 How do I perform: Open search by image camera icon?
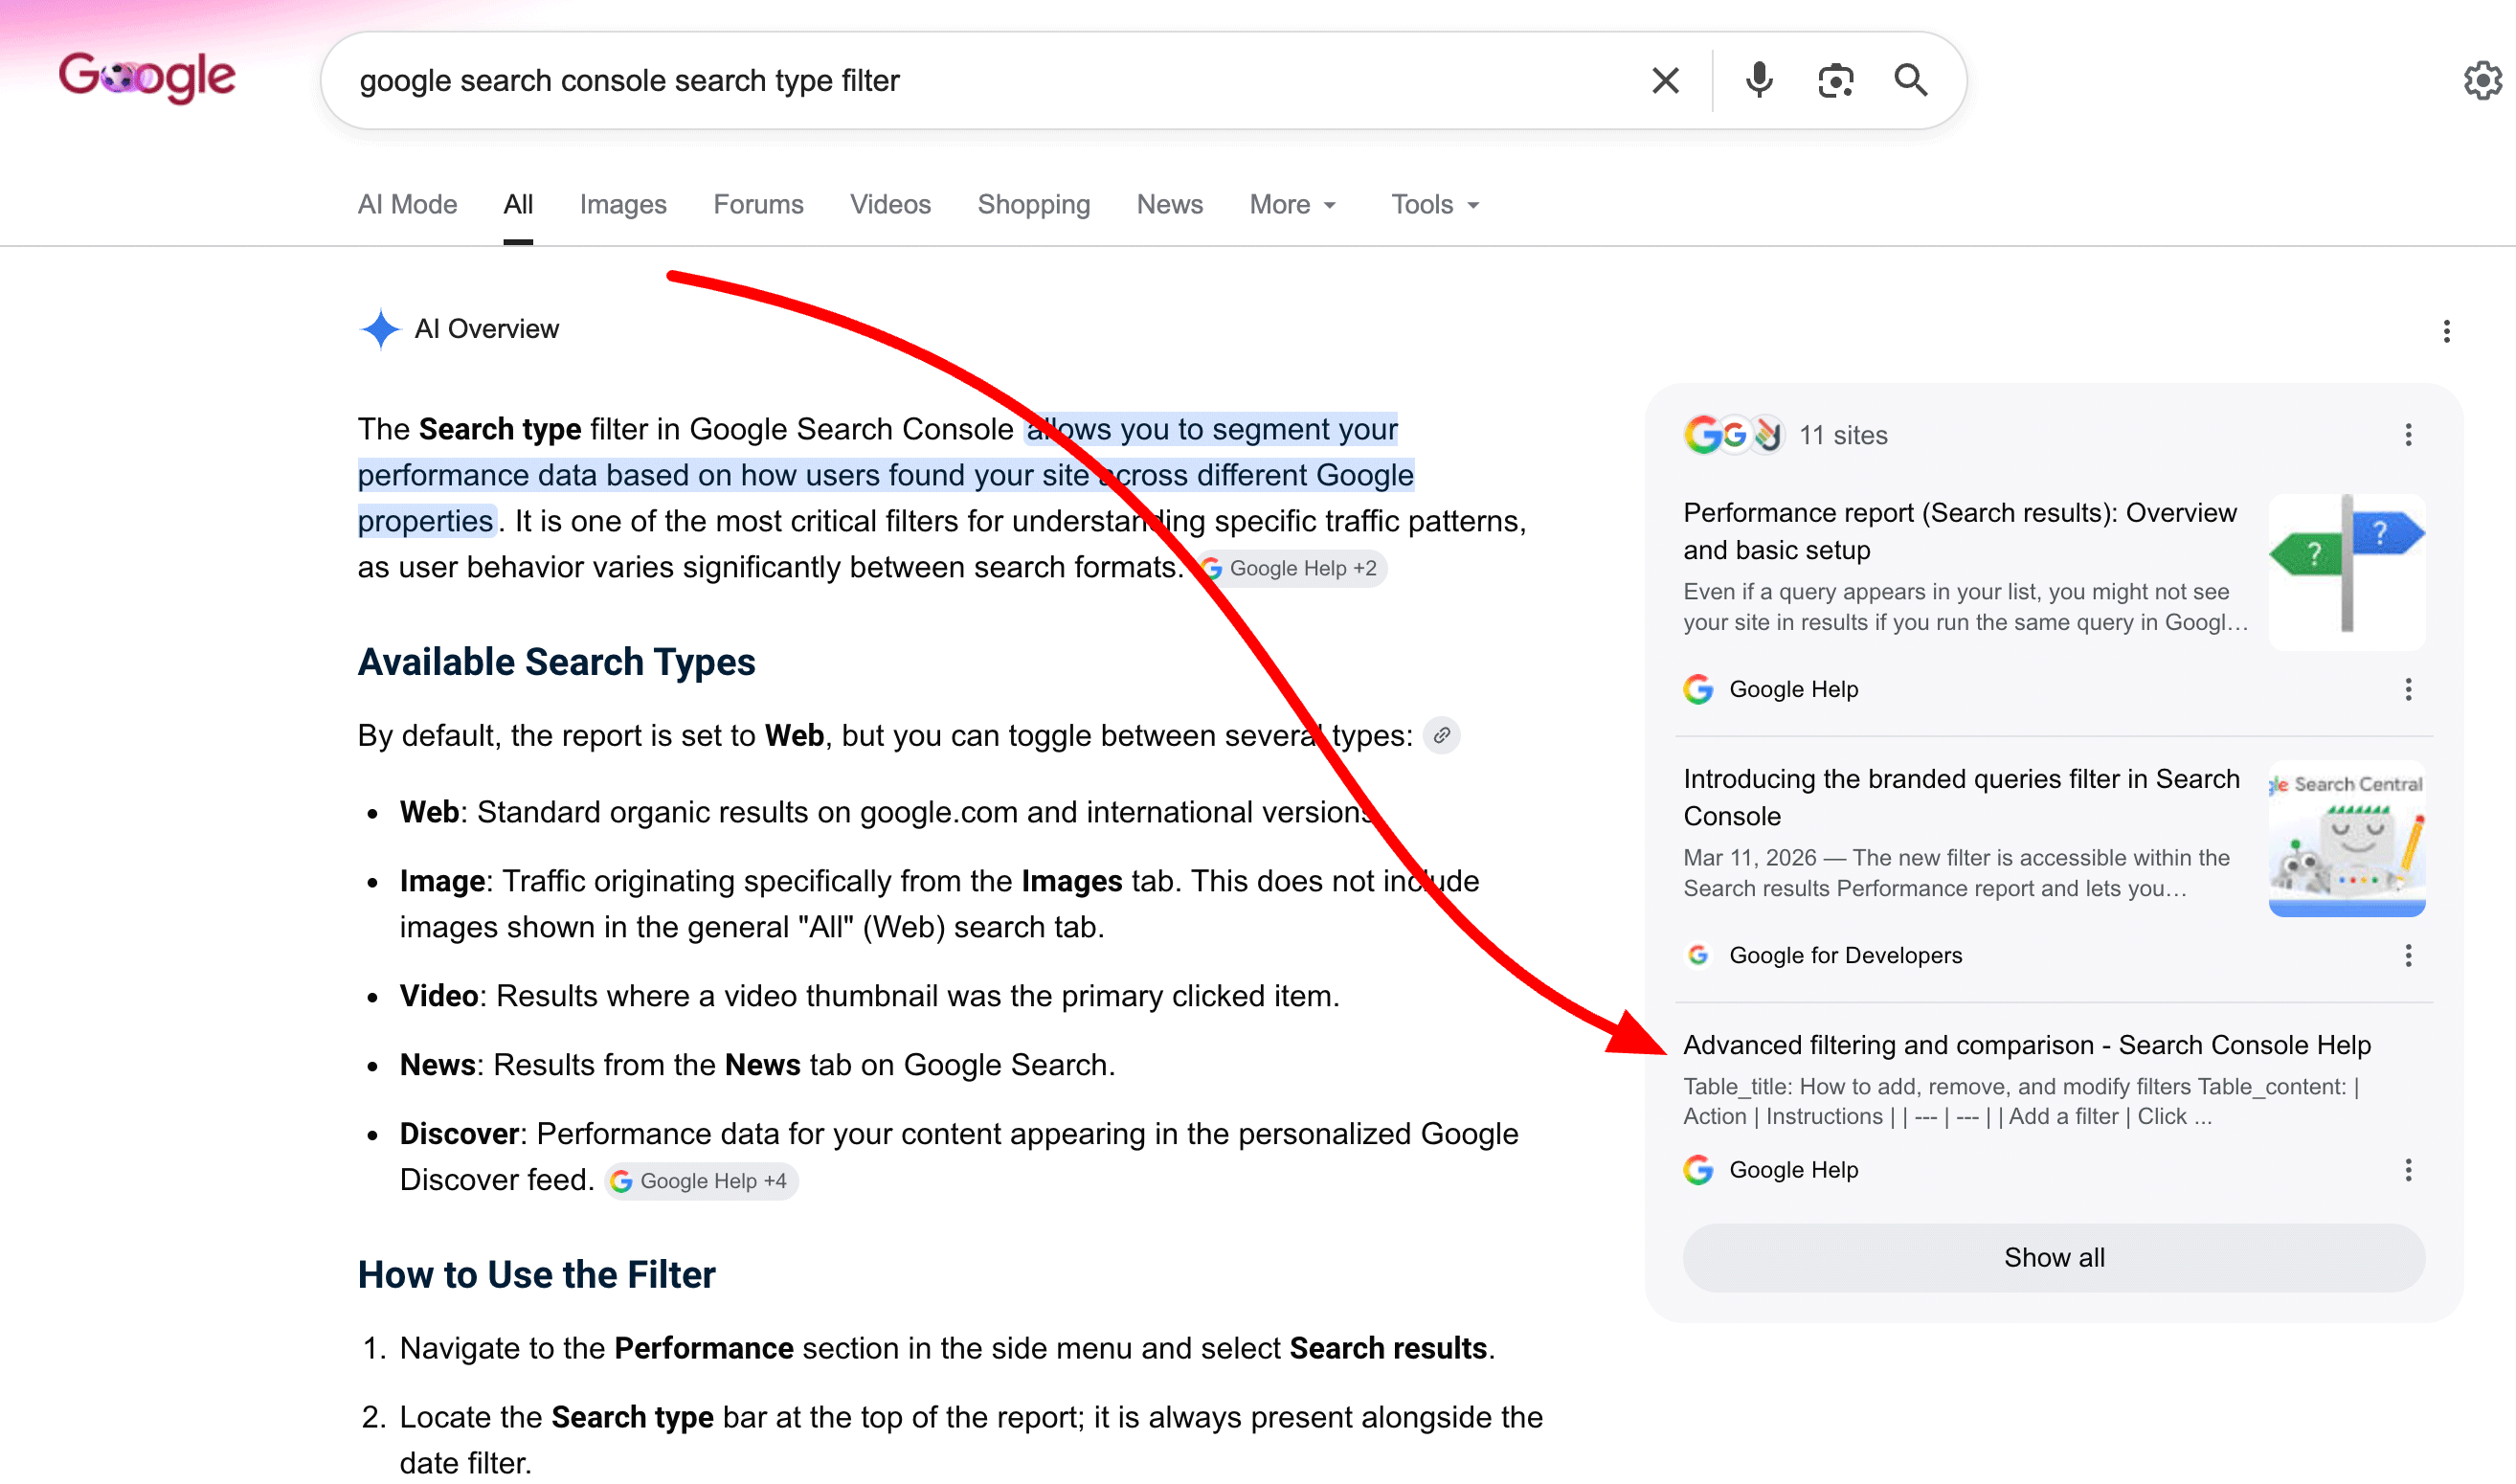[x=1835, y=80]
